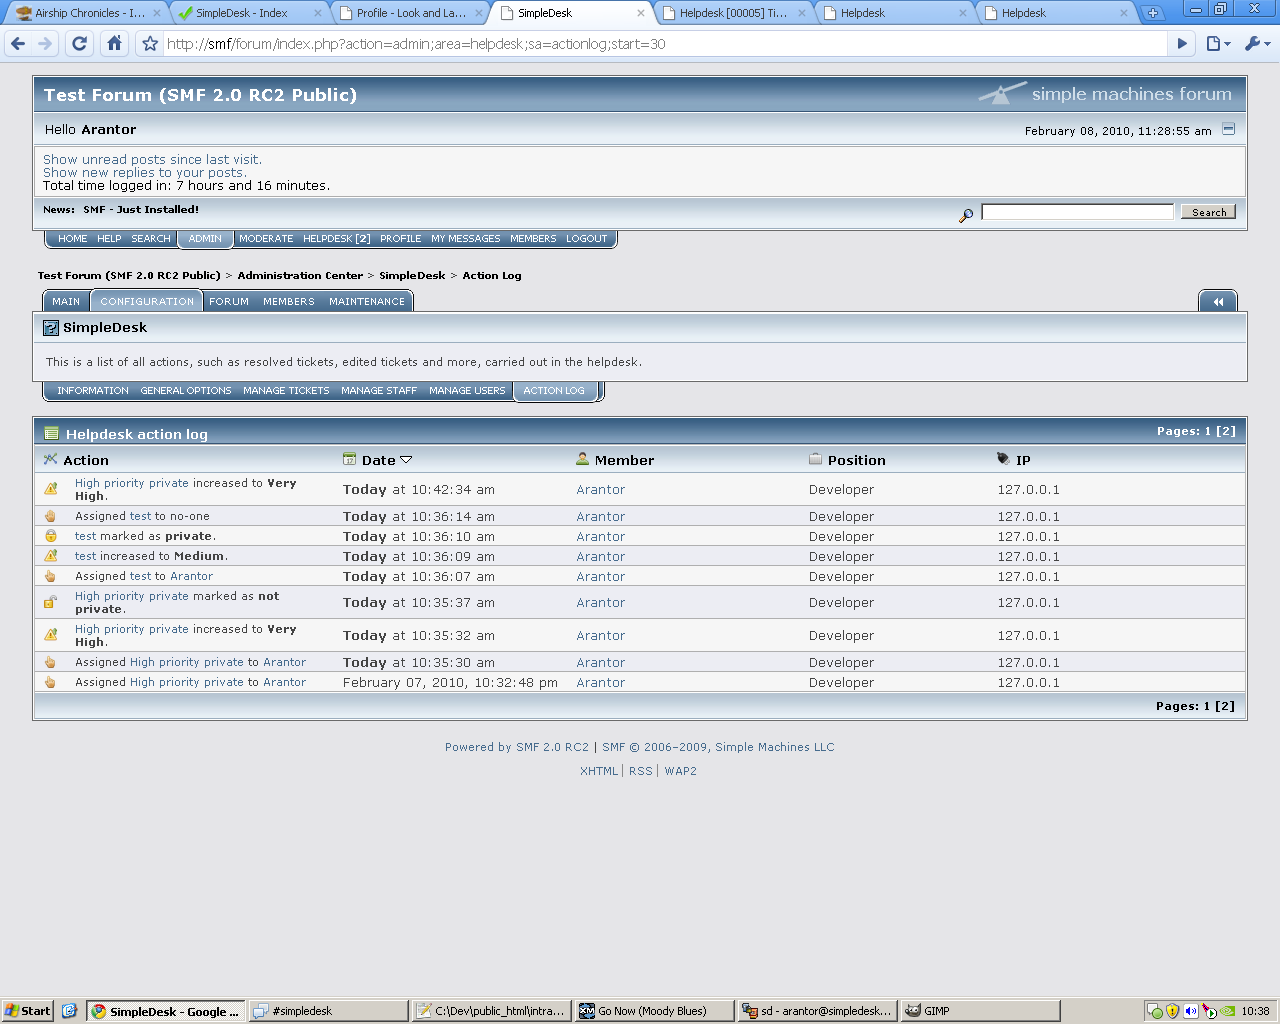Sort log by Member column header
The image size is (1280, 1024).
(624, 460)
